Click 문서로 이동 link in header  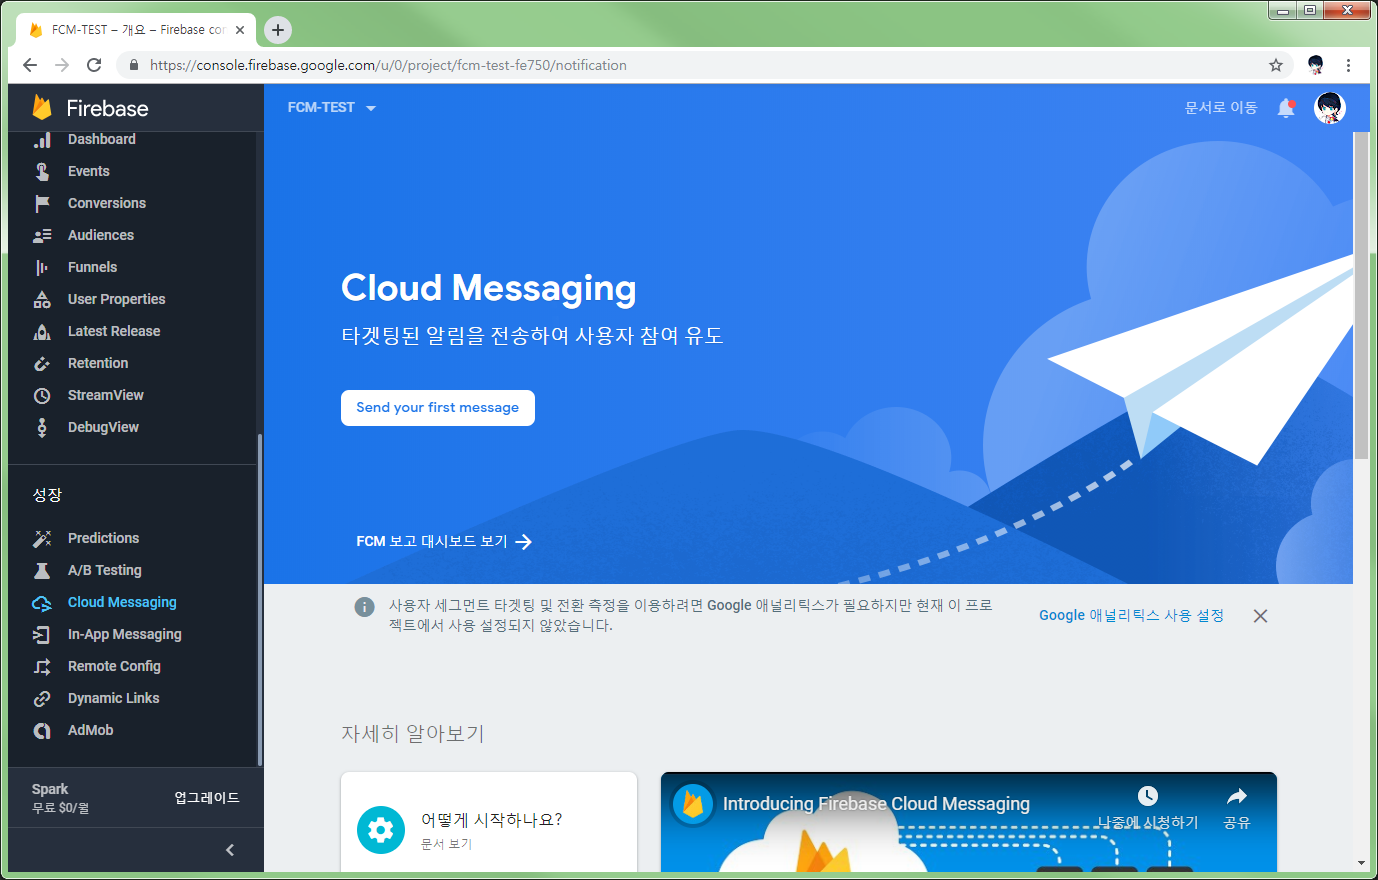point(1221,108)
